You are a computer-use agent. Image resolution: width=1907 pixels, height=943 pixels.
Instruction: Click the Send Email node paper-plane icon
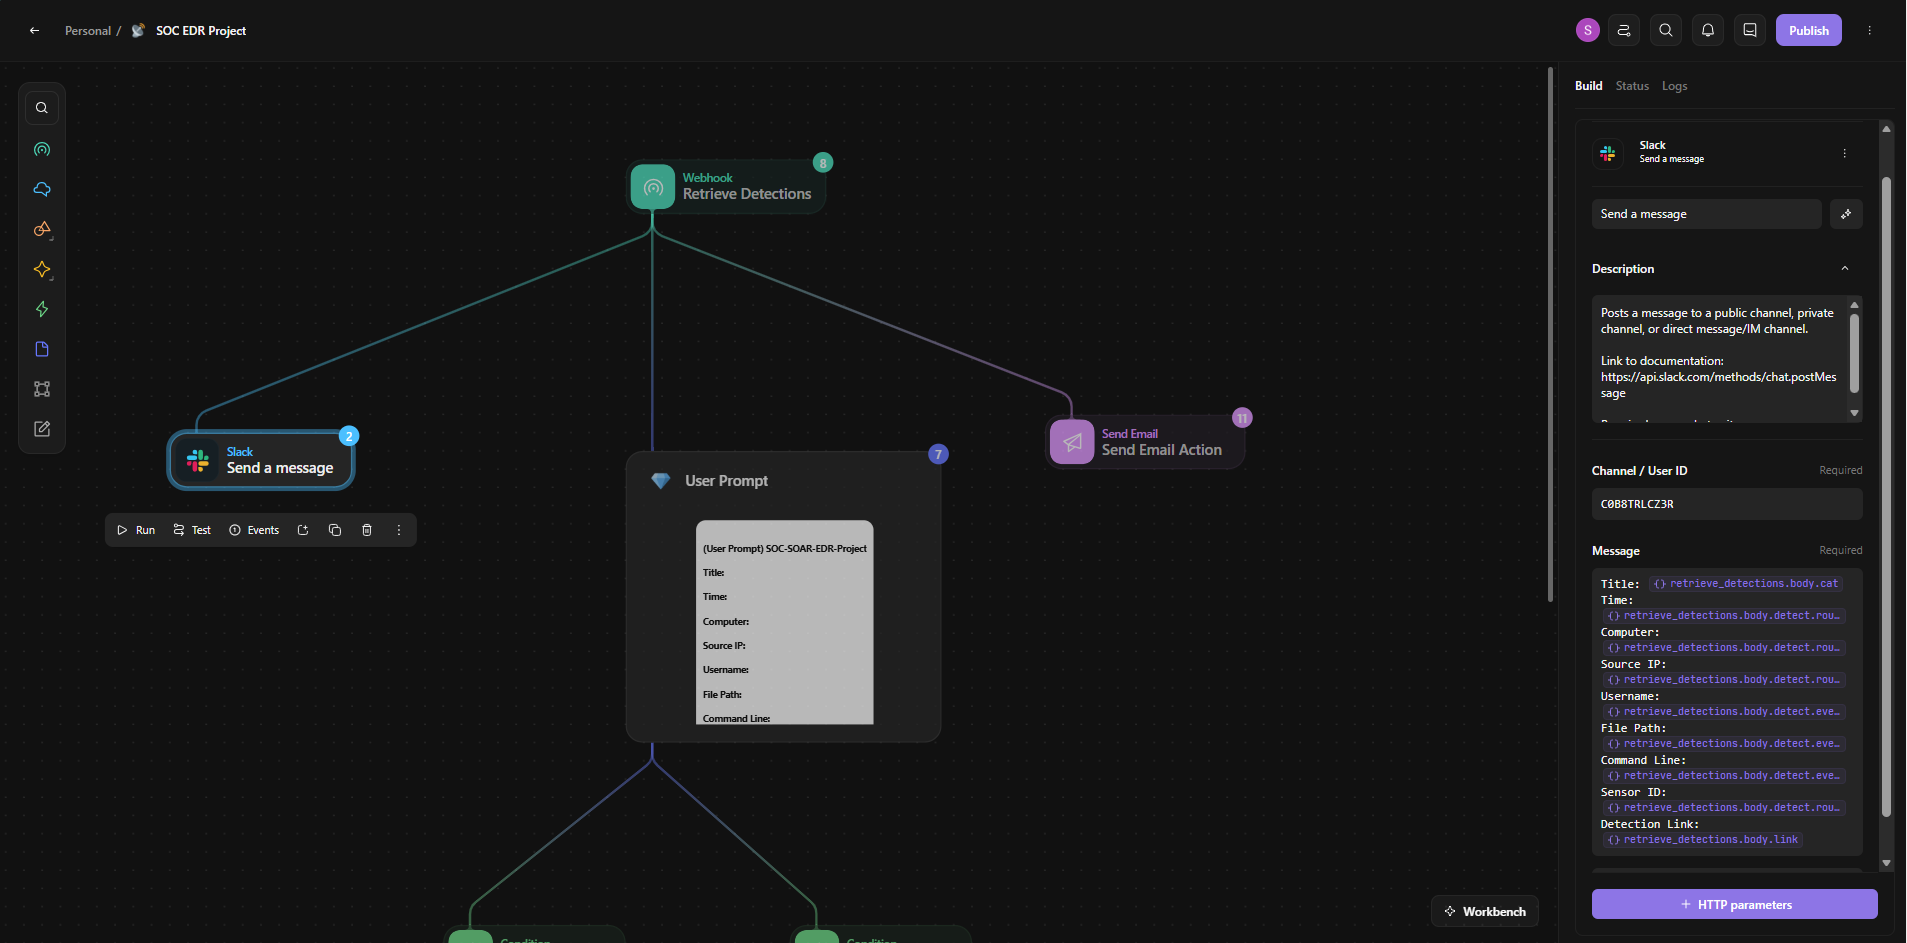point(1072,442)
